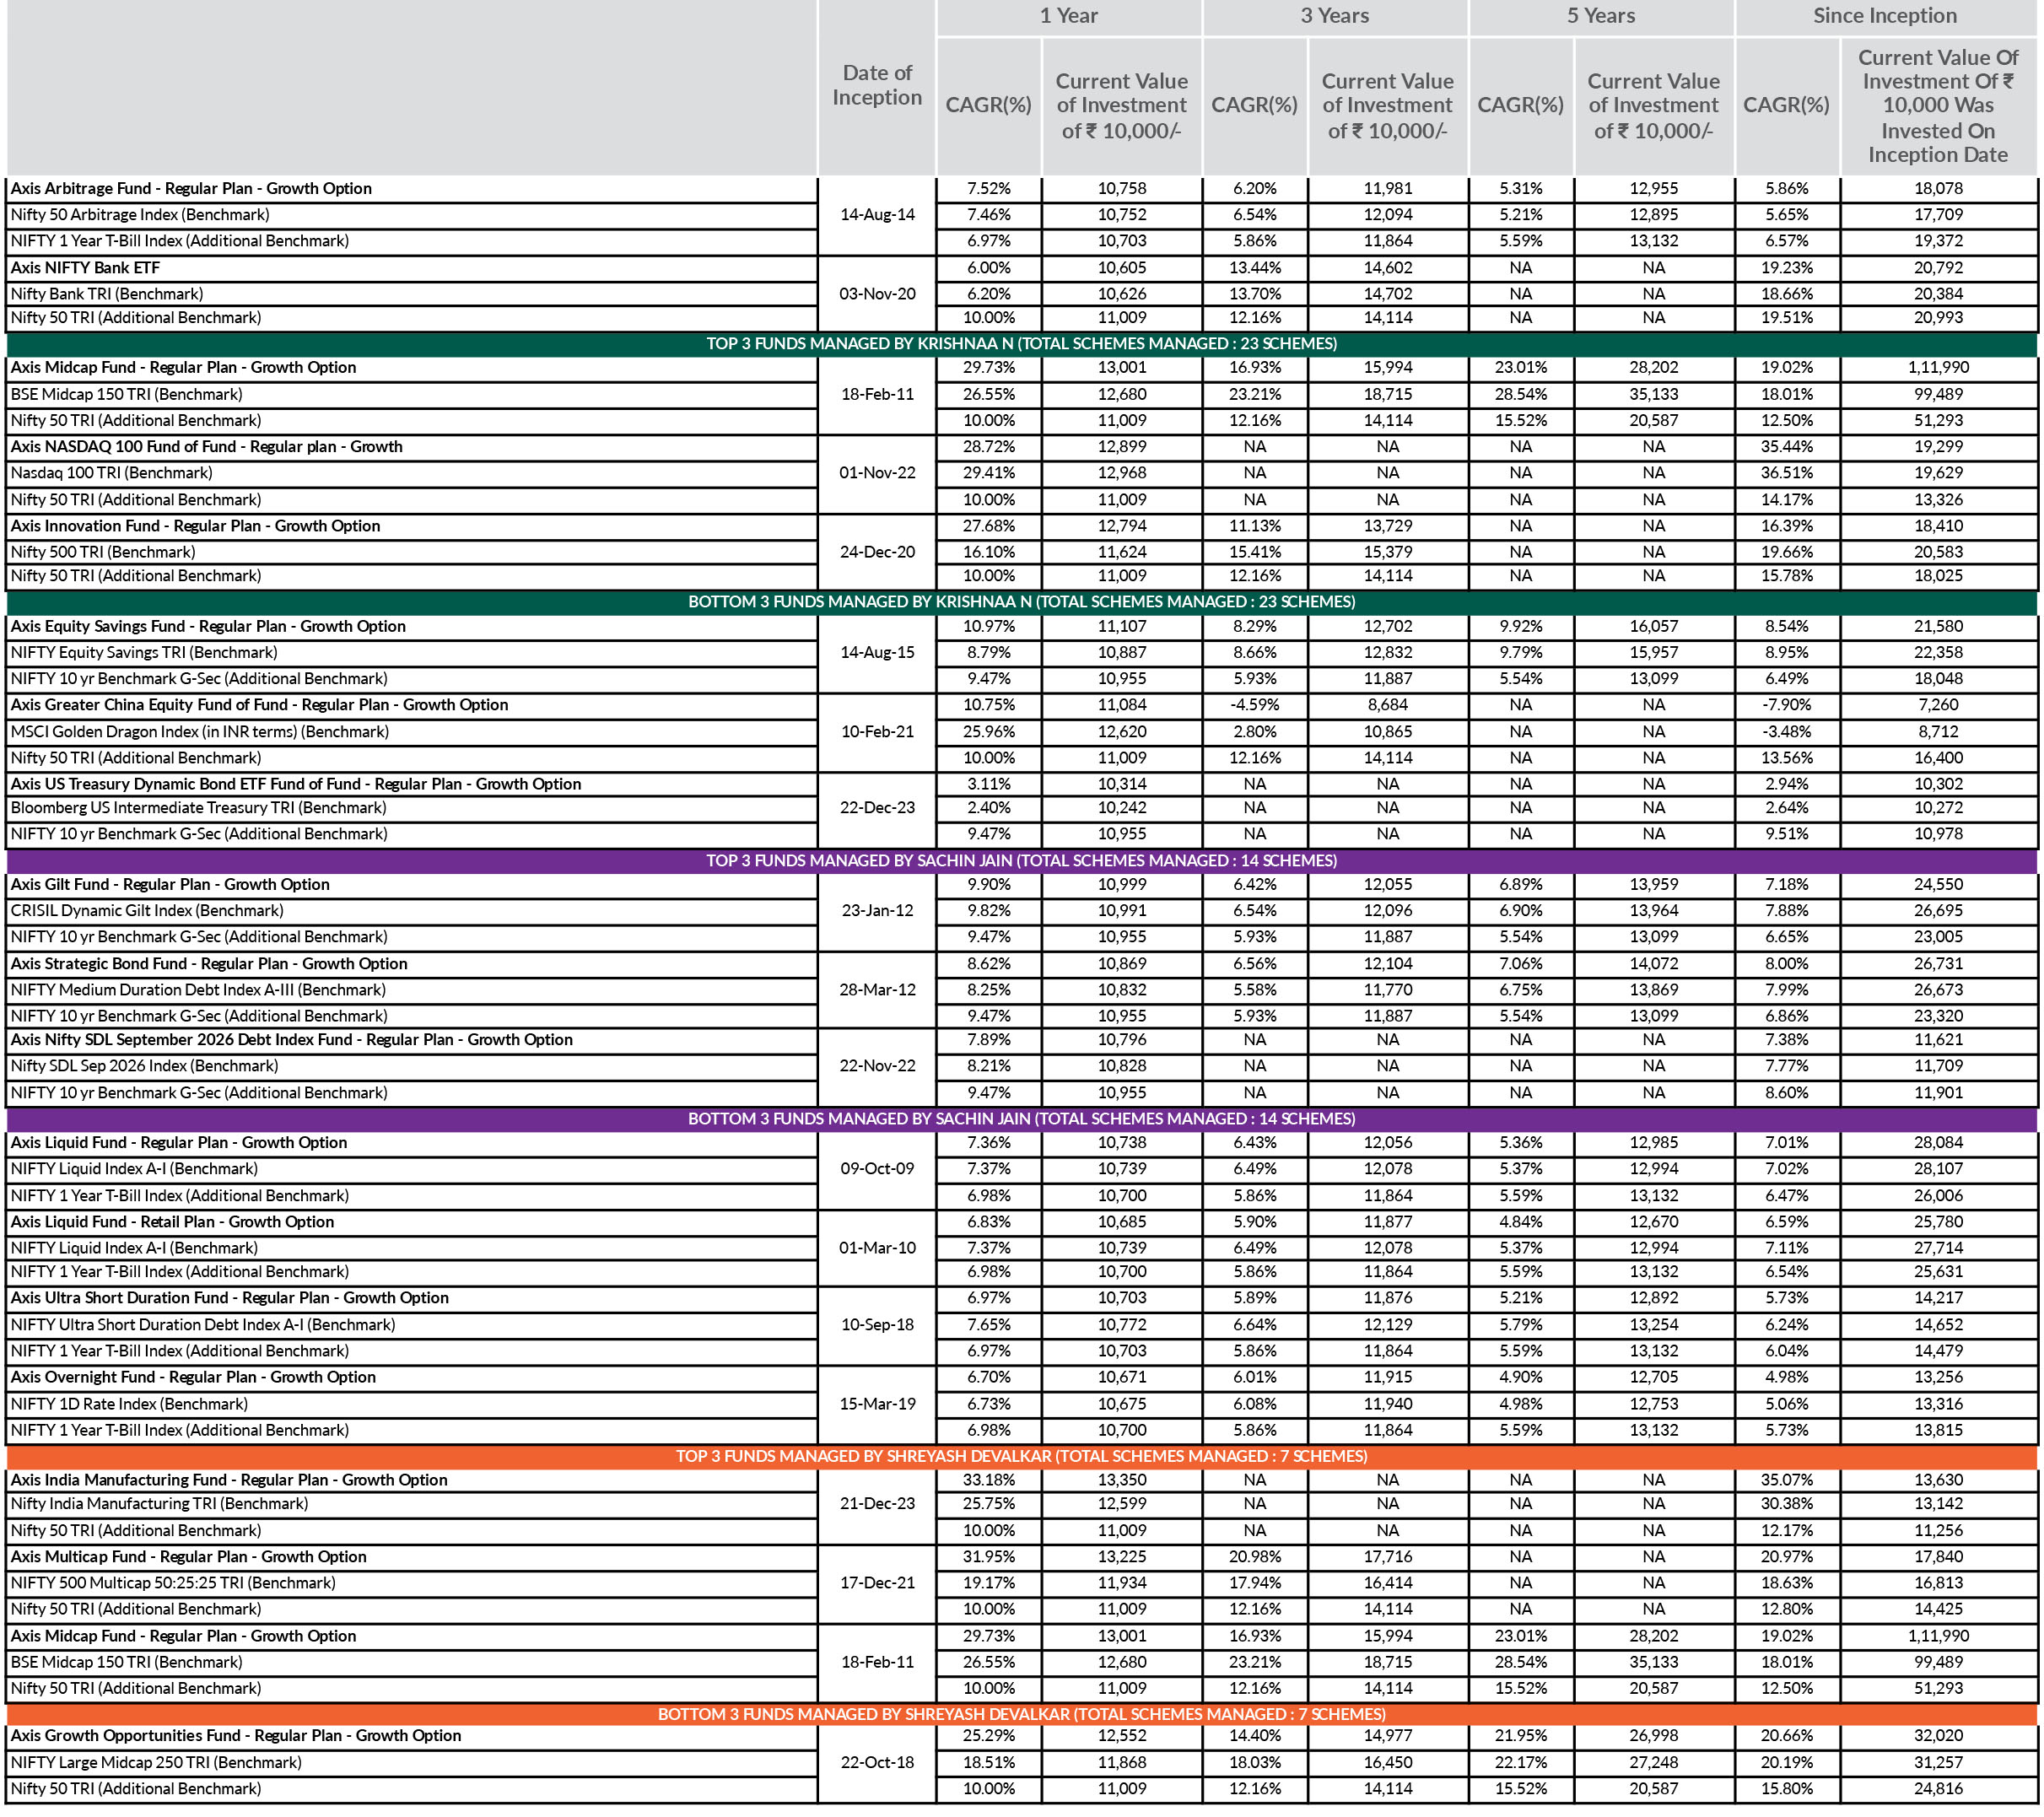This screenshot has height=1817, width=2044.
Task: Select 'Nifty India Manufacturing TRI (Benchmark)' label
Action: 160,1503
